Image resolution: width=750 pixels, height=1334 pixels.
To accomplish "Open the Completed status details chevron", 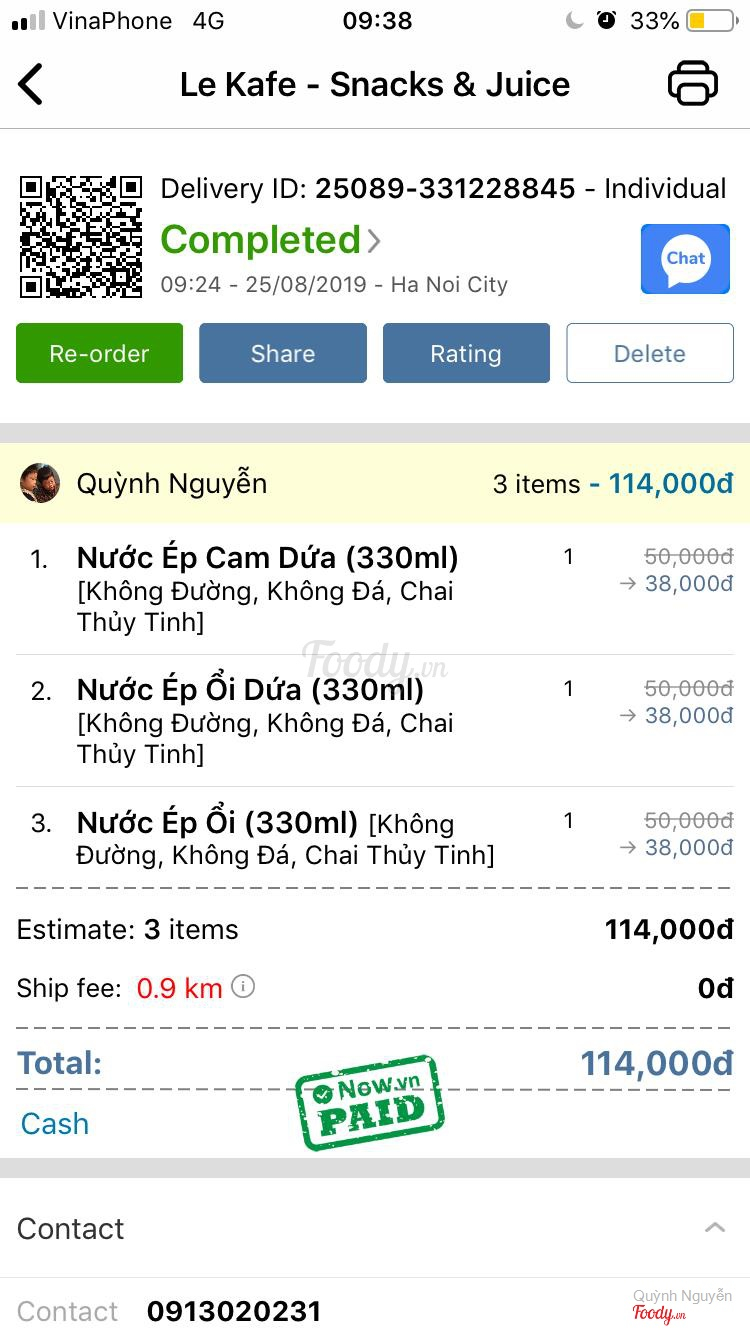I will [374, 241].
